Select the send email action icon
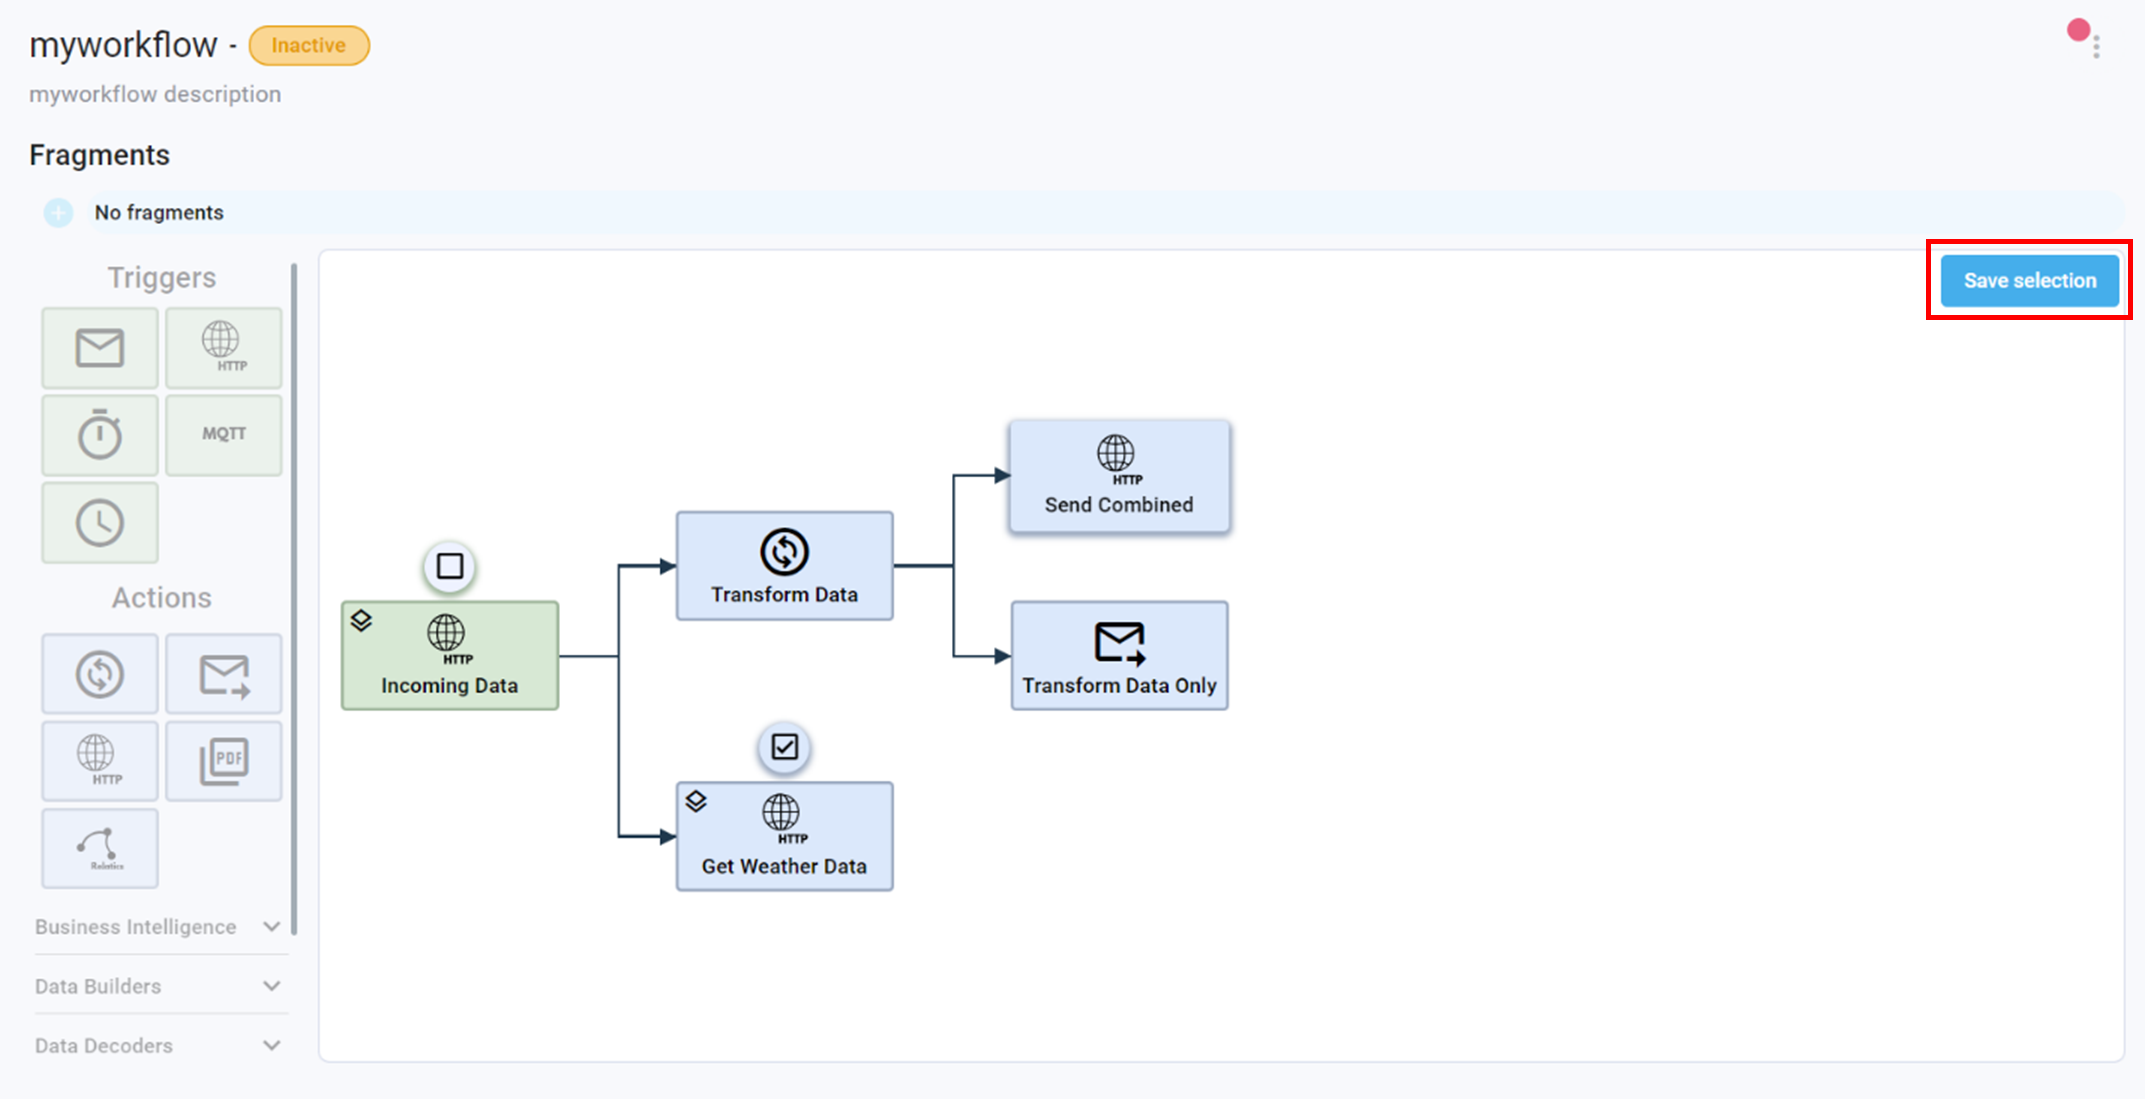2145x1099 pixels. pyautogui.click(x=223, y=673)
